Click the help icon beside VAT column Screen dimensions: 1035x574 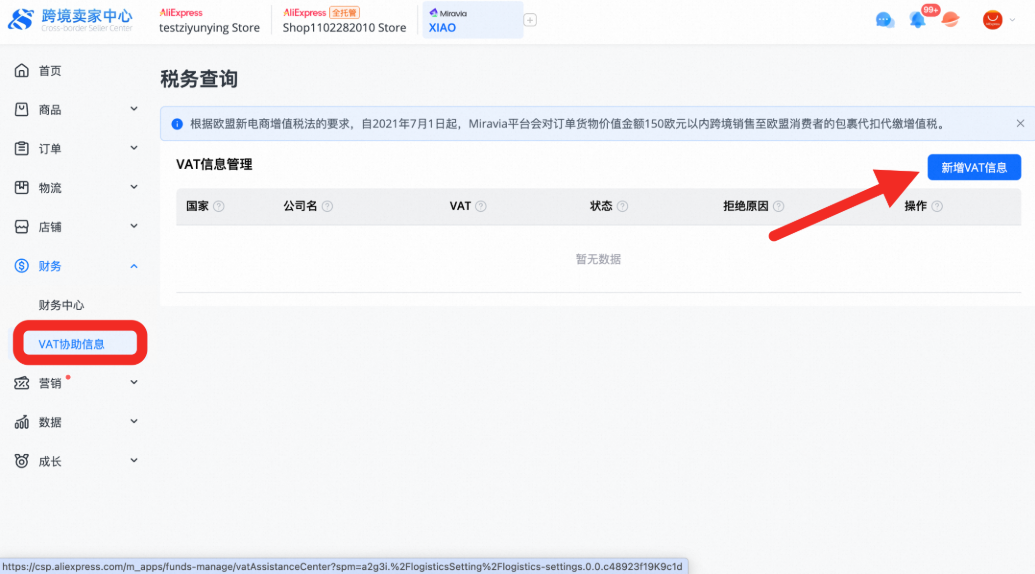(481, 206)
